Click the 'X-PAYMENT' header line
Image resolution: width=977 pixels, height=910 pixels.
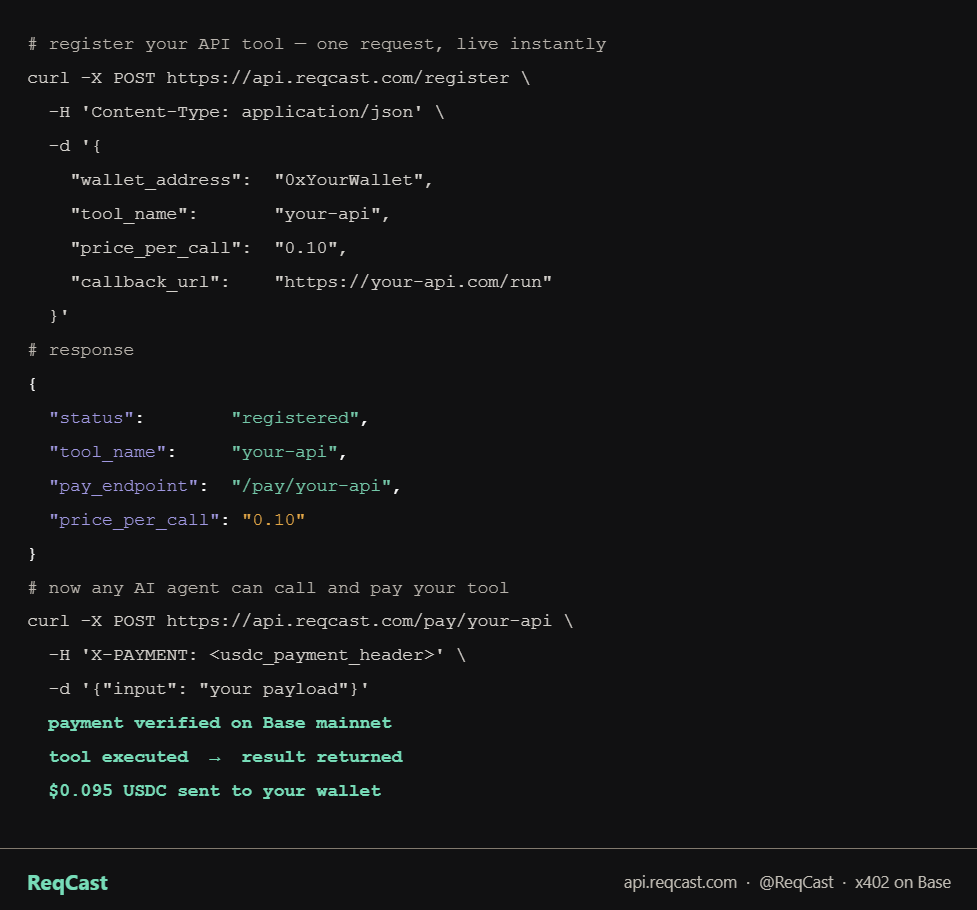(x=257, y=656)
